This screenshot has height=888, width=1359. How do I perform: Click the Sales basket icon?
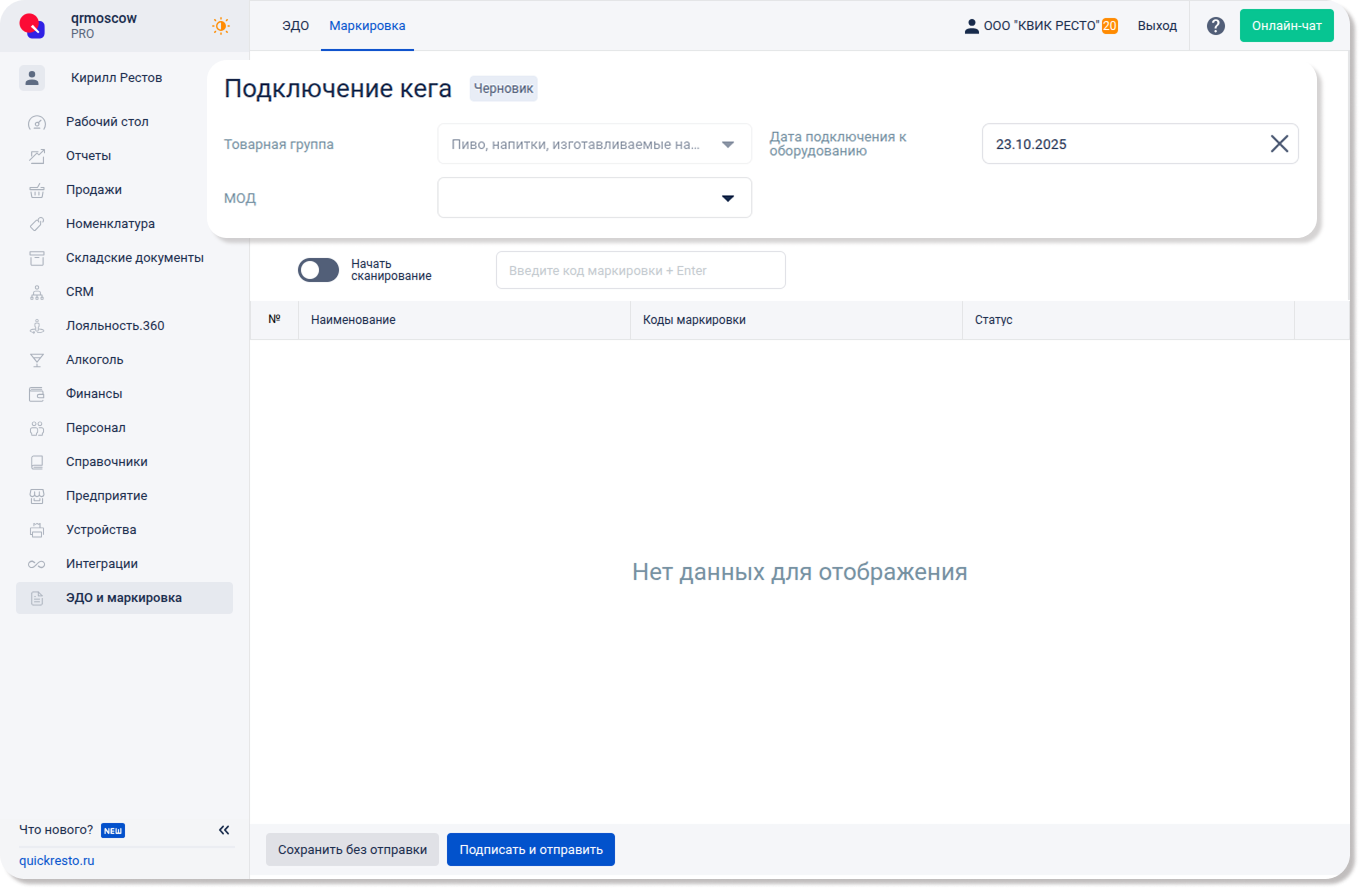click(37, 190)
